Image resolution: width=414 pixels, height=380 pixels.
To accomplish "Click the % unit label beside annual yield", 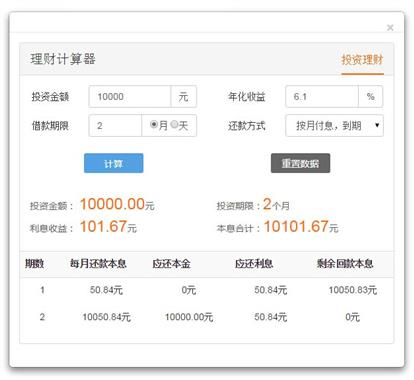I will click(x=370, y=97).
